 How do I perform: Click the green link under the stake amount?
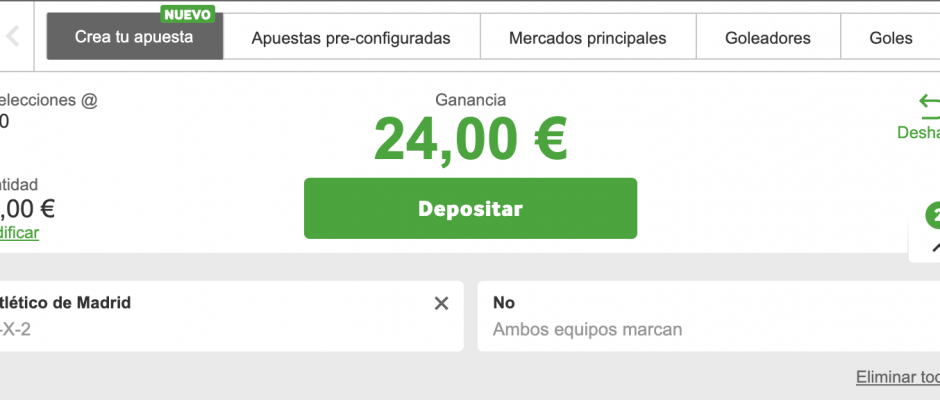pos(20,232)
